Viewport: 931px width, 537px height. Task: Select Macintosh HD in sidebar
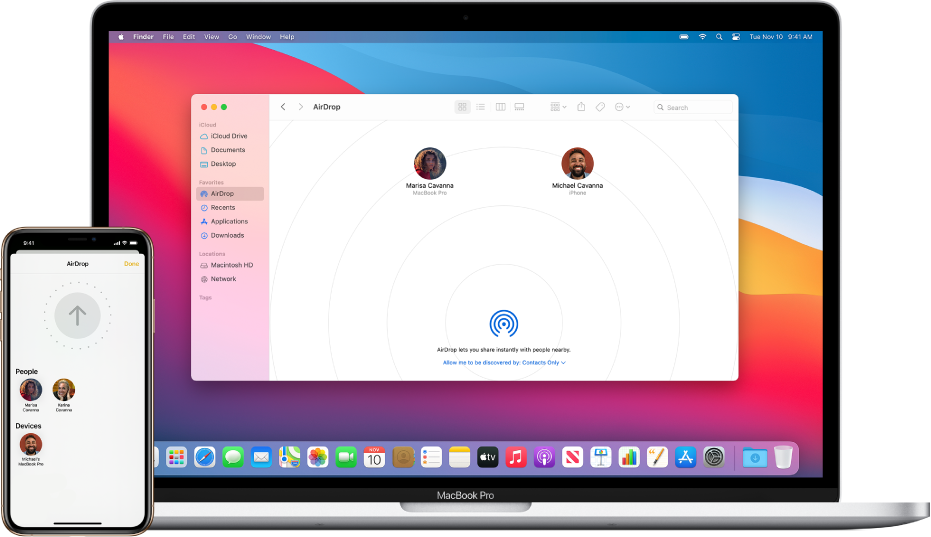pyautogui.click(x=226, y=265)
